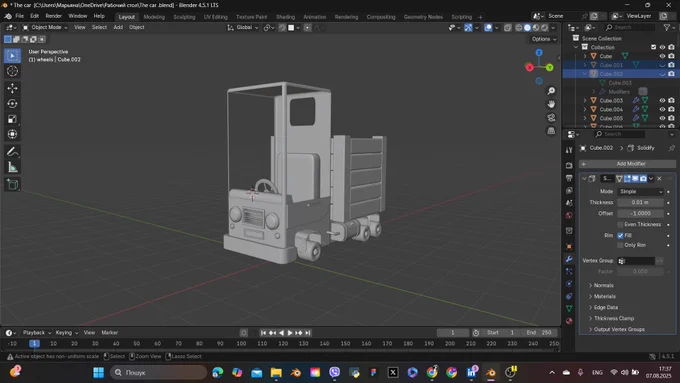Screen dimensions: 680x383
Task: Expand the Normals panel
Action: pyautogui.click(x=603, y=285)
